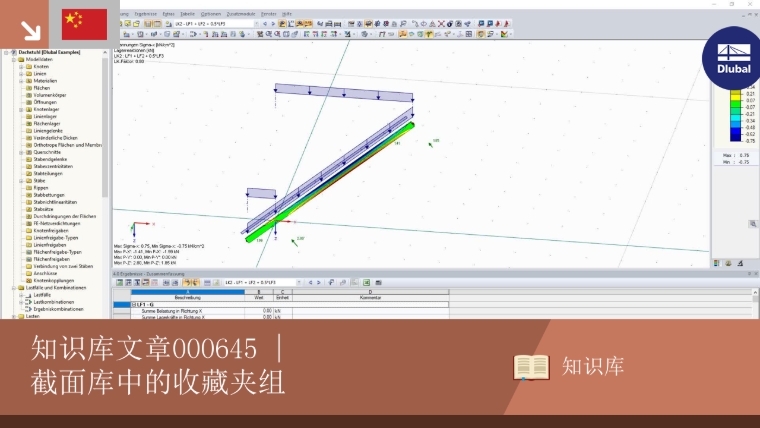Click the arrow icon in top-left orange corner
The image size is (760, 428).
click(30, 30)
